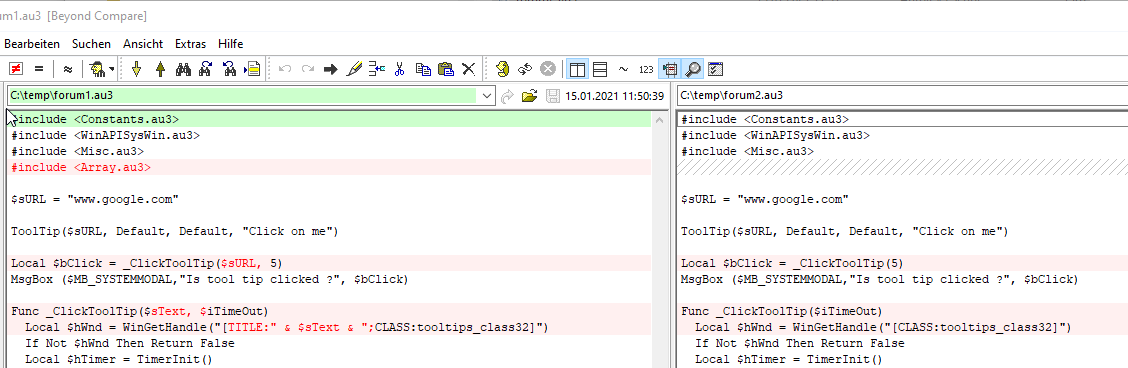Click the greyed Redo arrow
This screenshot has width=1128, height=368.
[307, 69]
